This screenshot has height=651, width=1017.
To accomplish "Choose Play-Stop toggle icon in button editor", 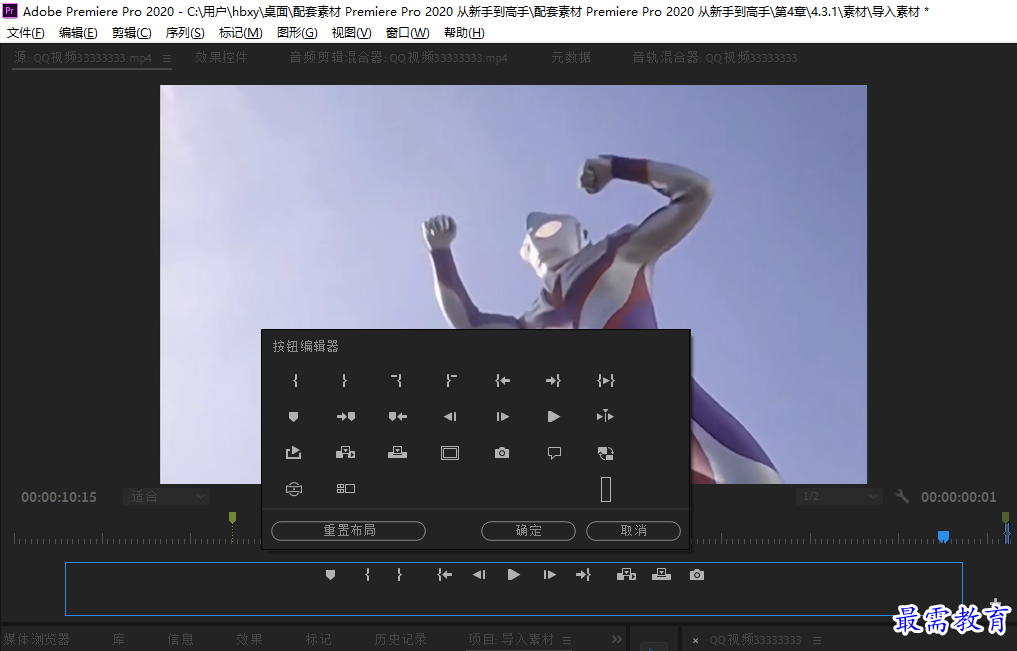I will [x=553, y=417].
